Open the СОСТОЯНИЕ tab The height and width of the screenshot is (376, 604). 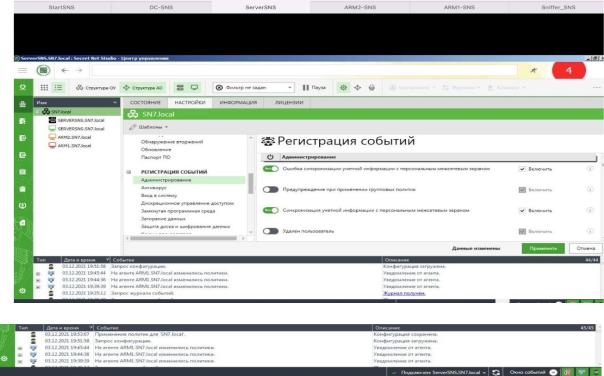click(145, 102)
